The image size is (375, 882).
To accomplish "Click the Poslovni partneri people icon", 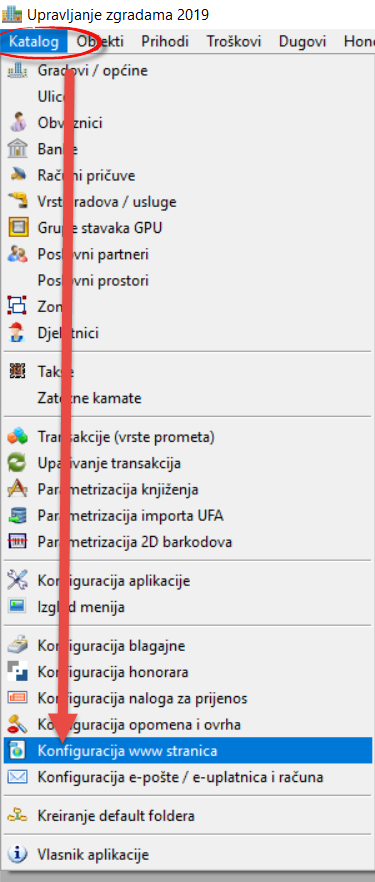I will [16, 254].
